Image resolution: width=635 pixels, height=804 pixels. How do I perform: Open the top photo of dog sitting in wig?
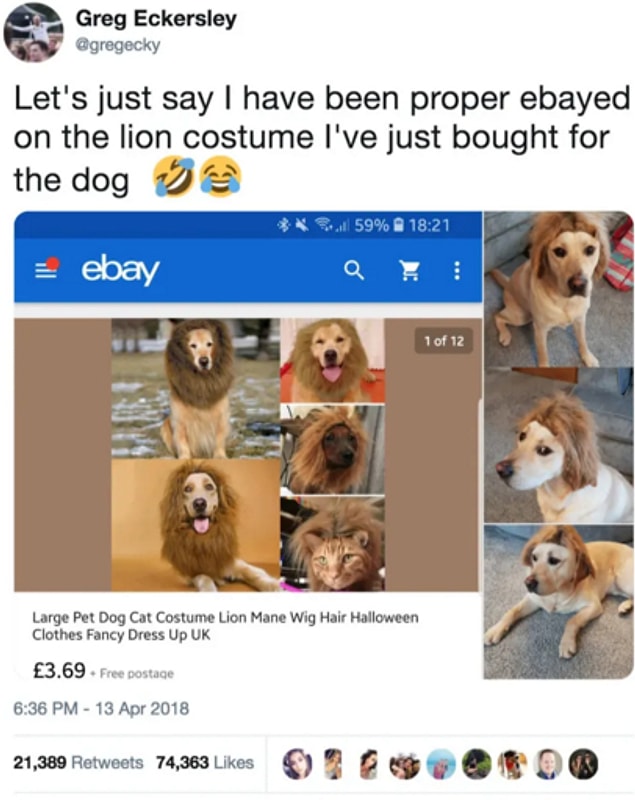pos(559,289)
